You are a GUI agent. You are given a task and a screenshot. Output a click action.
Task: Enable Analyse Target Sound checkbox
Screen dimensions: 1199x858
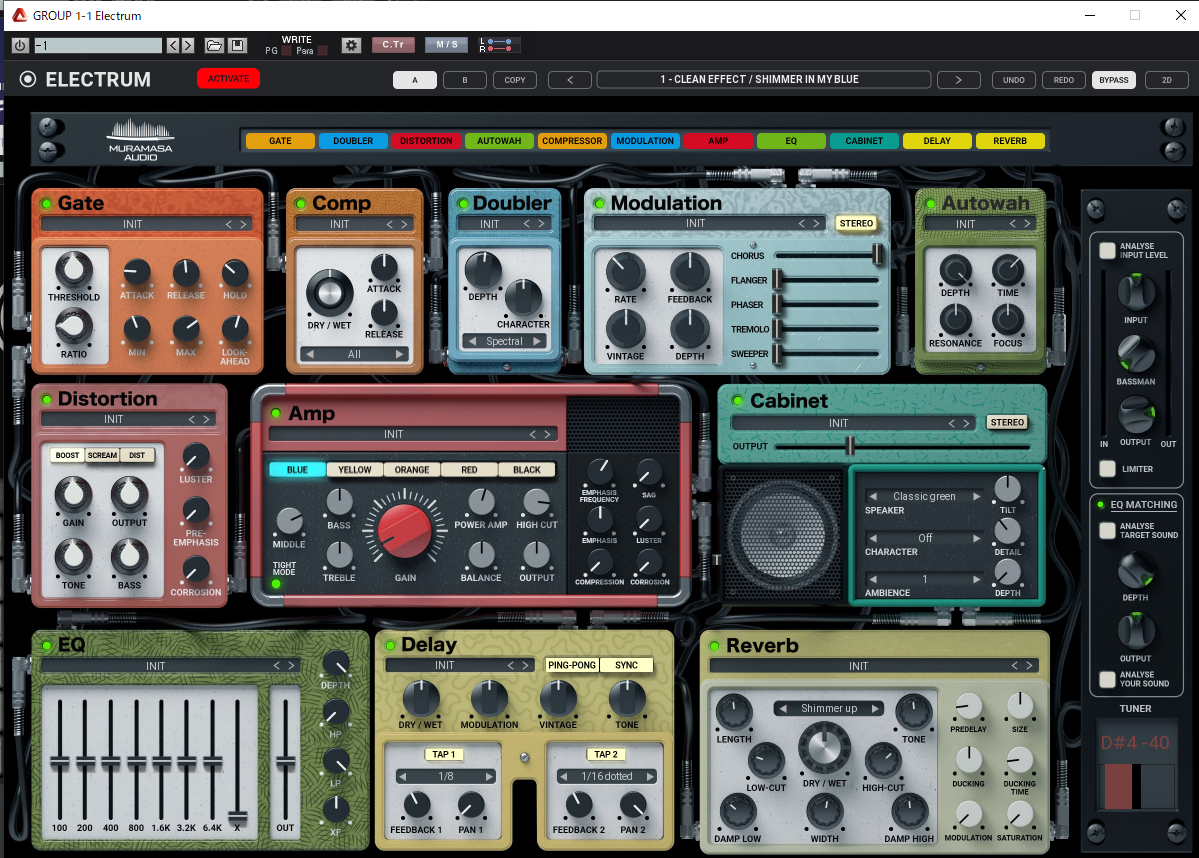1107,531
